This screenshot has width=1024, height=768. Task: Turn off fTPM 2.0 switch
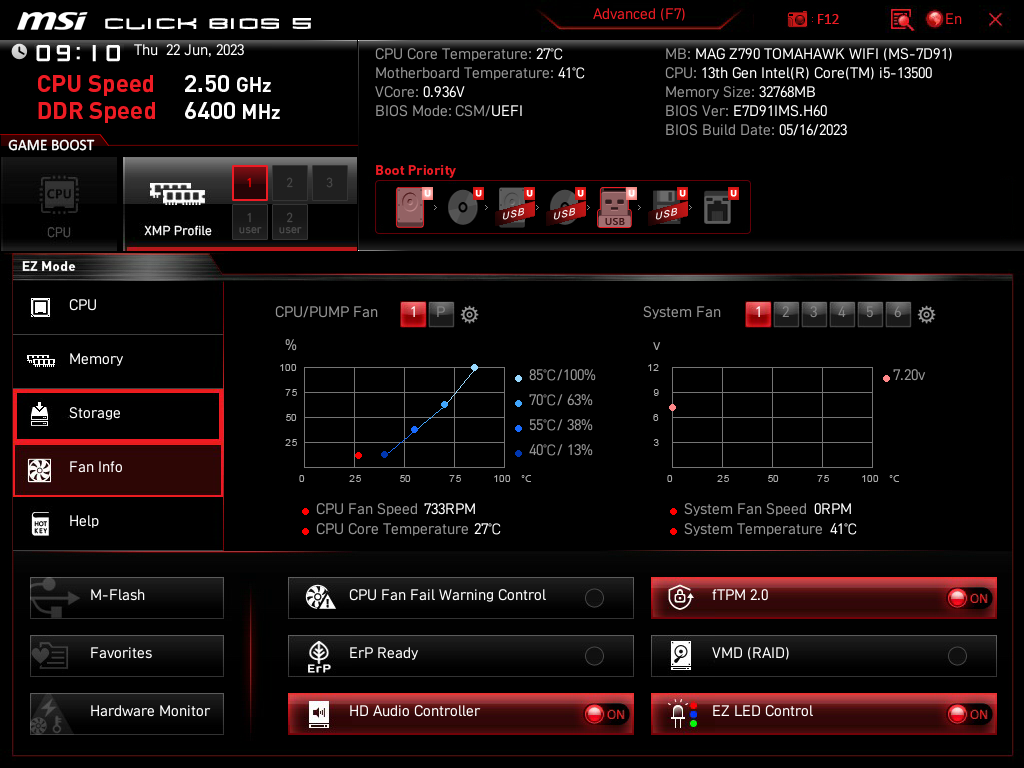(x=969, y=598)
